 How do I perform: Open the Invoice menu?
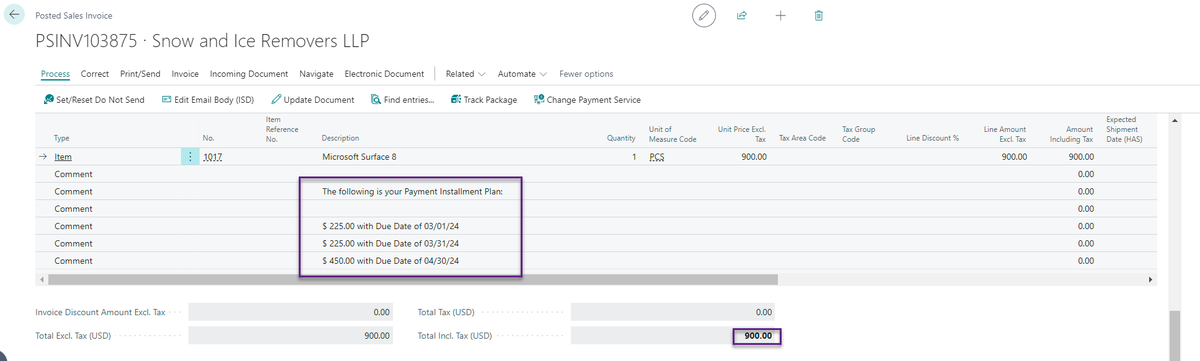(185, 74)
